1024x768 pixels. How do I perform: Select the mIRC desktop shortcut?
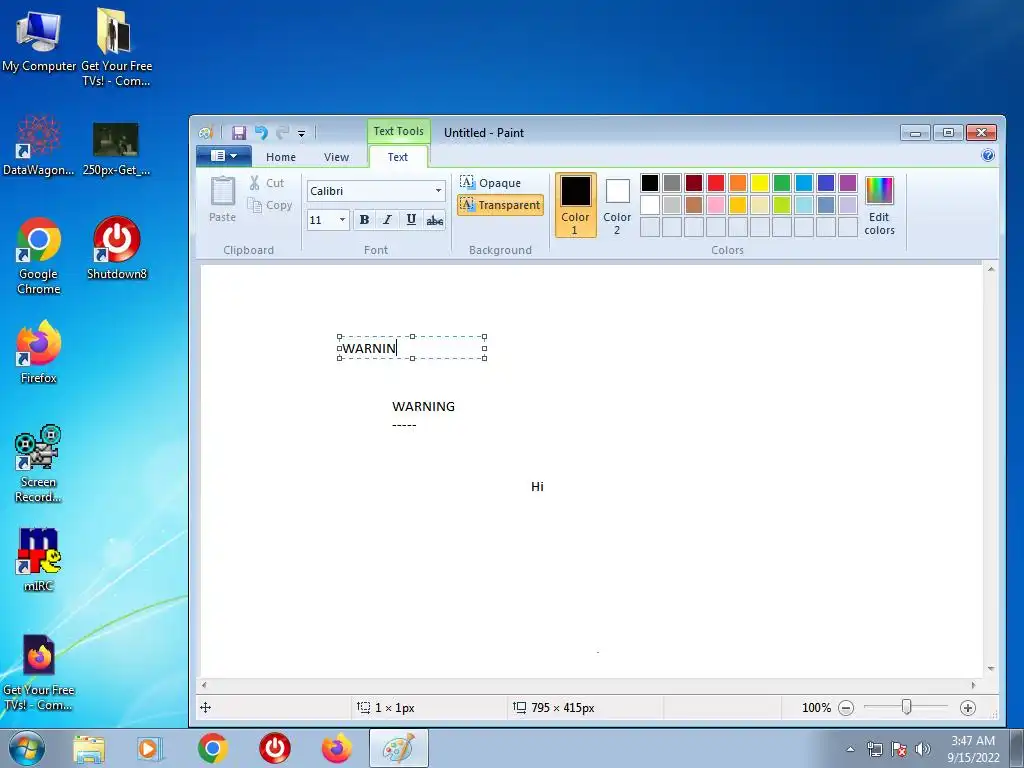point(39,559)
